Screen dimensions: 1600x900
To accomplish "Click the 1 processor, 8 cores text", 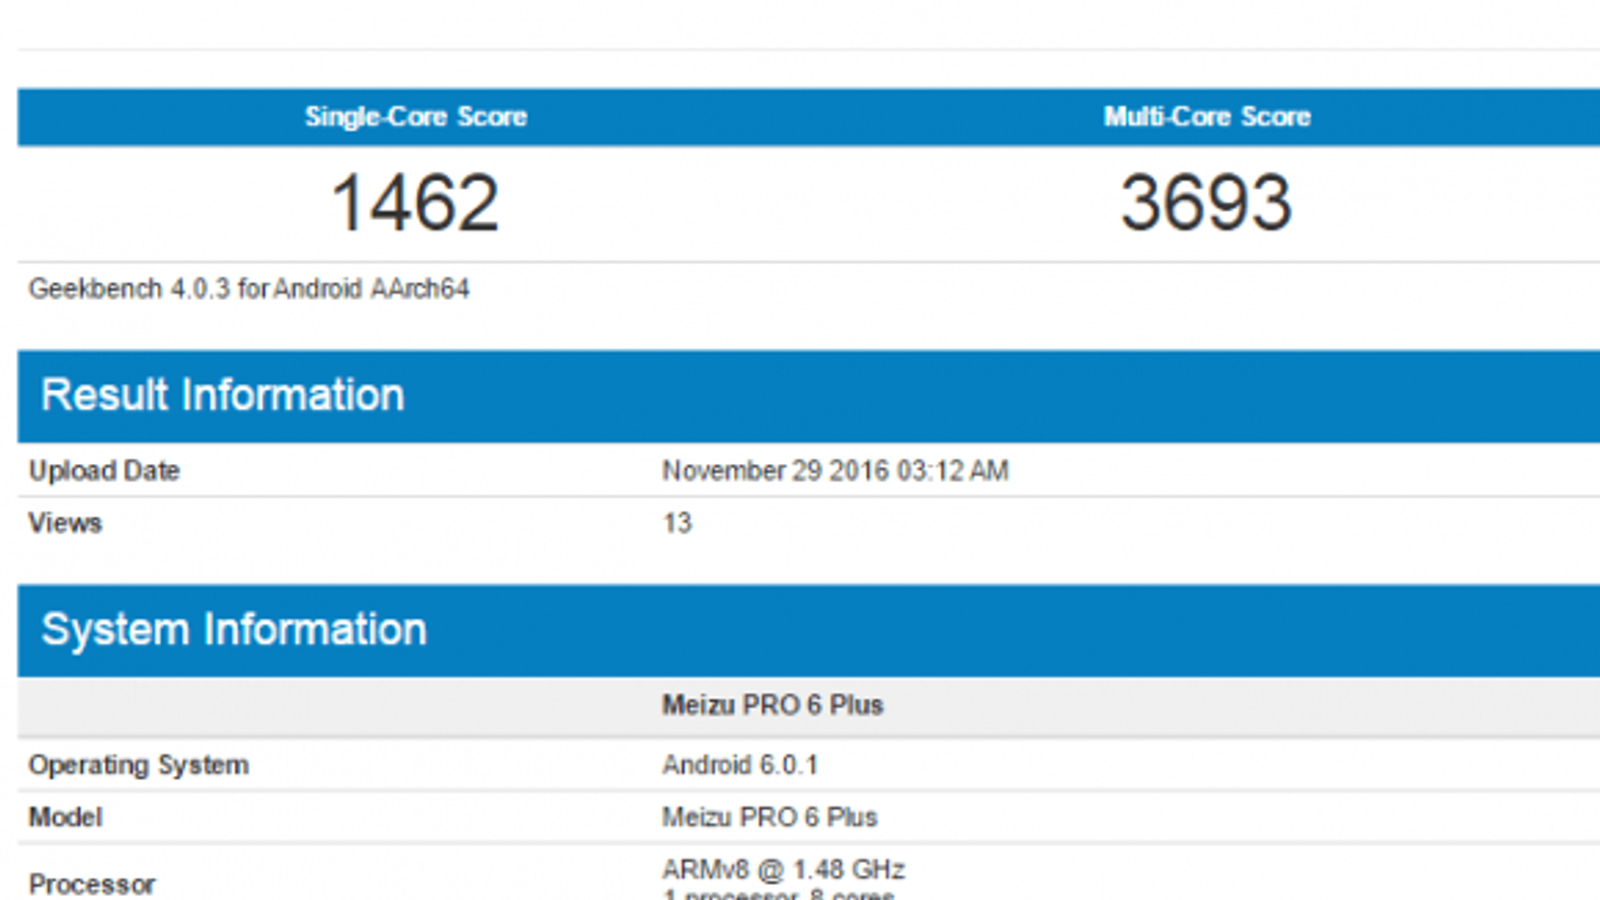I will [779, 894].
